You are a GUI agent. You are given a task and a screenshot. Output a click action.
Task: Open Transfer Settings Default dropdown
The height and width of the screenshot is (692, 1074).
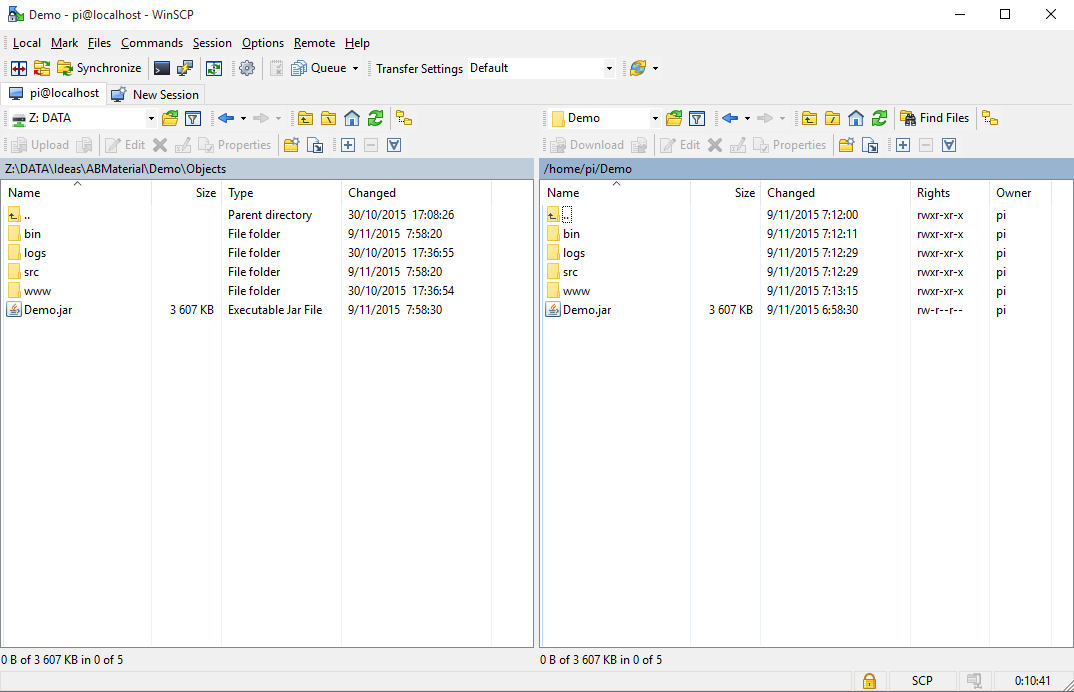541,69
